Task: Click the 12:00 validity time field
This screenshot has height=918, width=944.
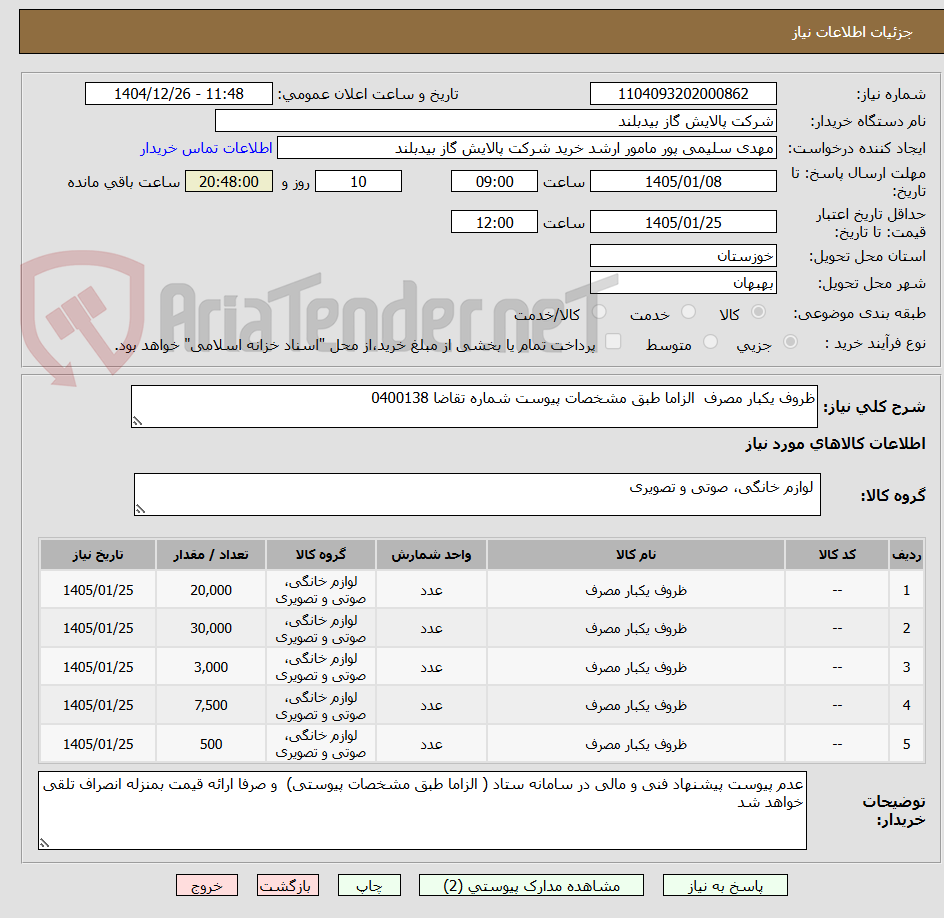Action: [494, 222]
